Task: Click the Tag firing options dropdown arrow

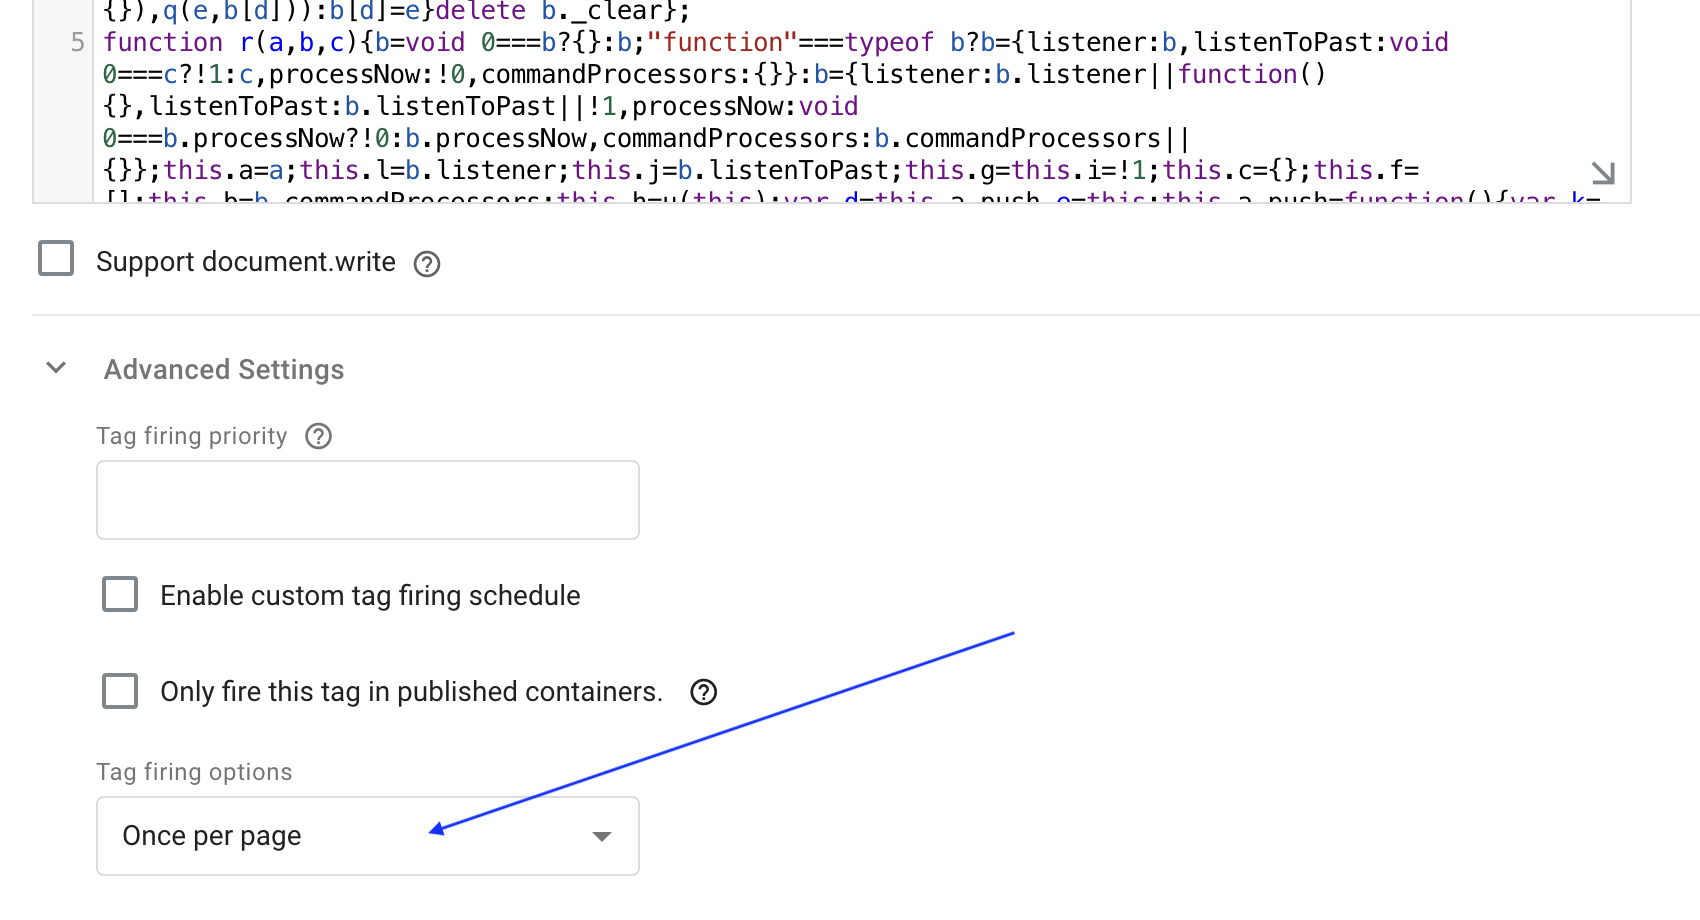Action: click(x=601, y=836)
